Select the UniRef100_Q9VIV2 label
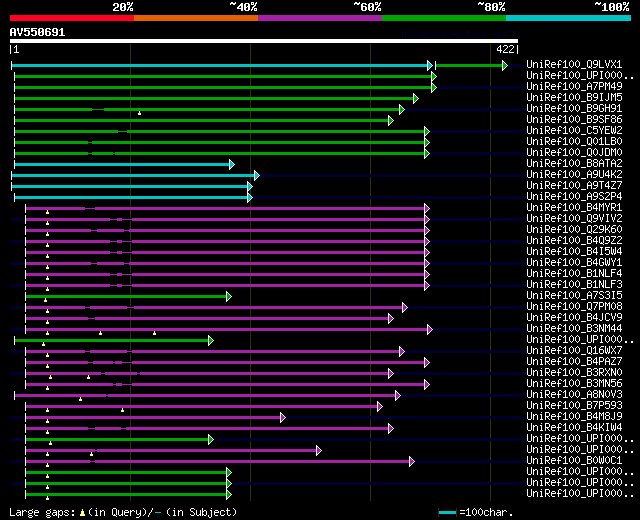The image size is (640, 520). tap(574, 218)
